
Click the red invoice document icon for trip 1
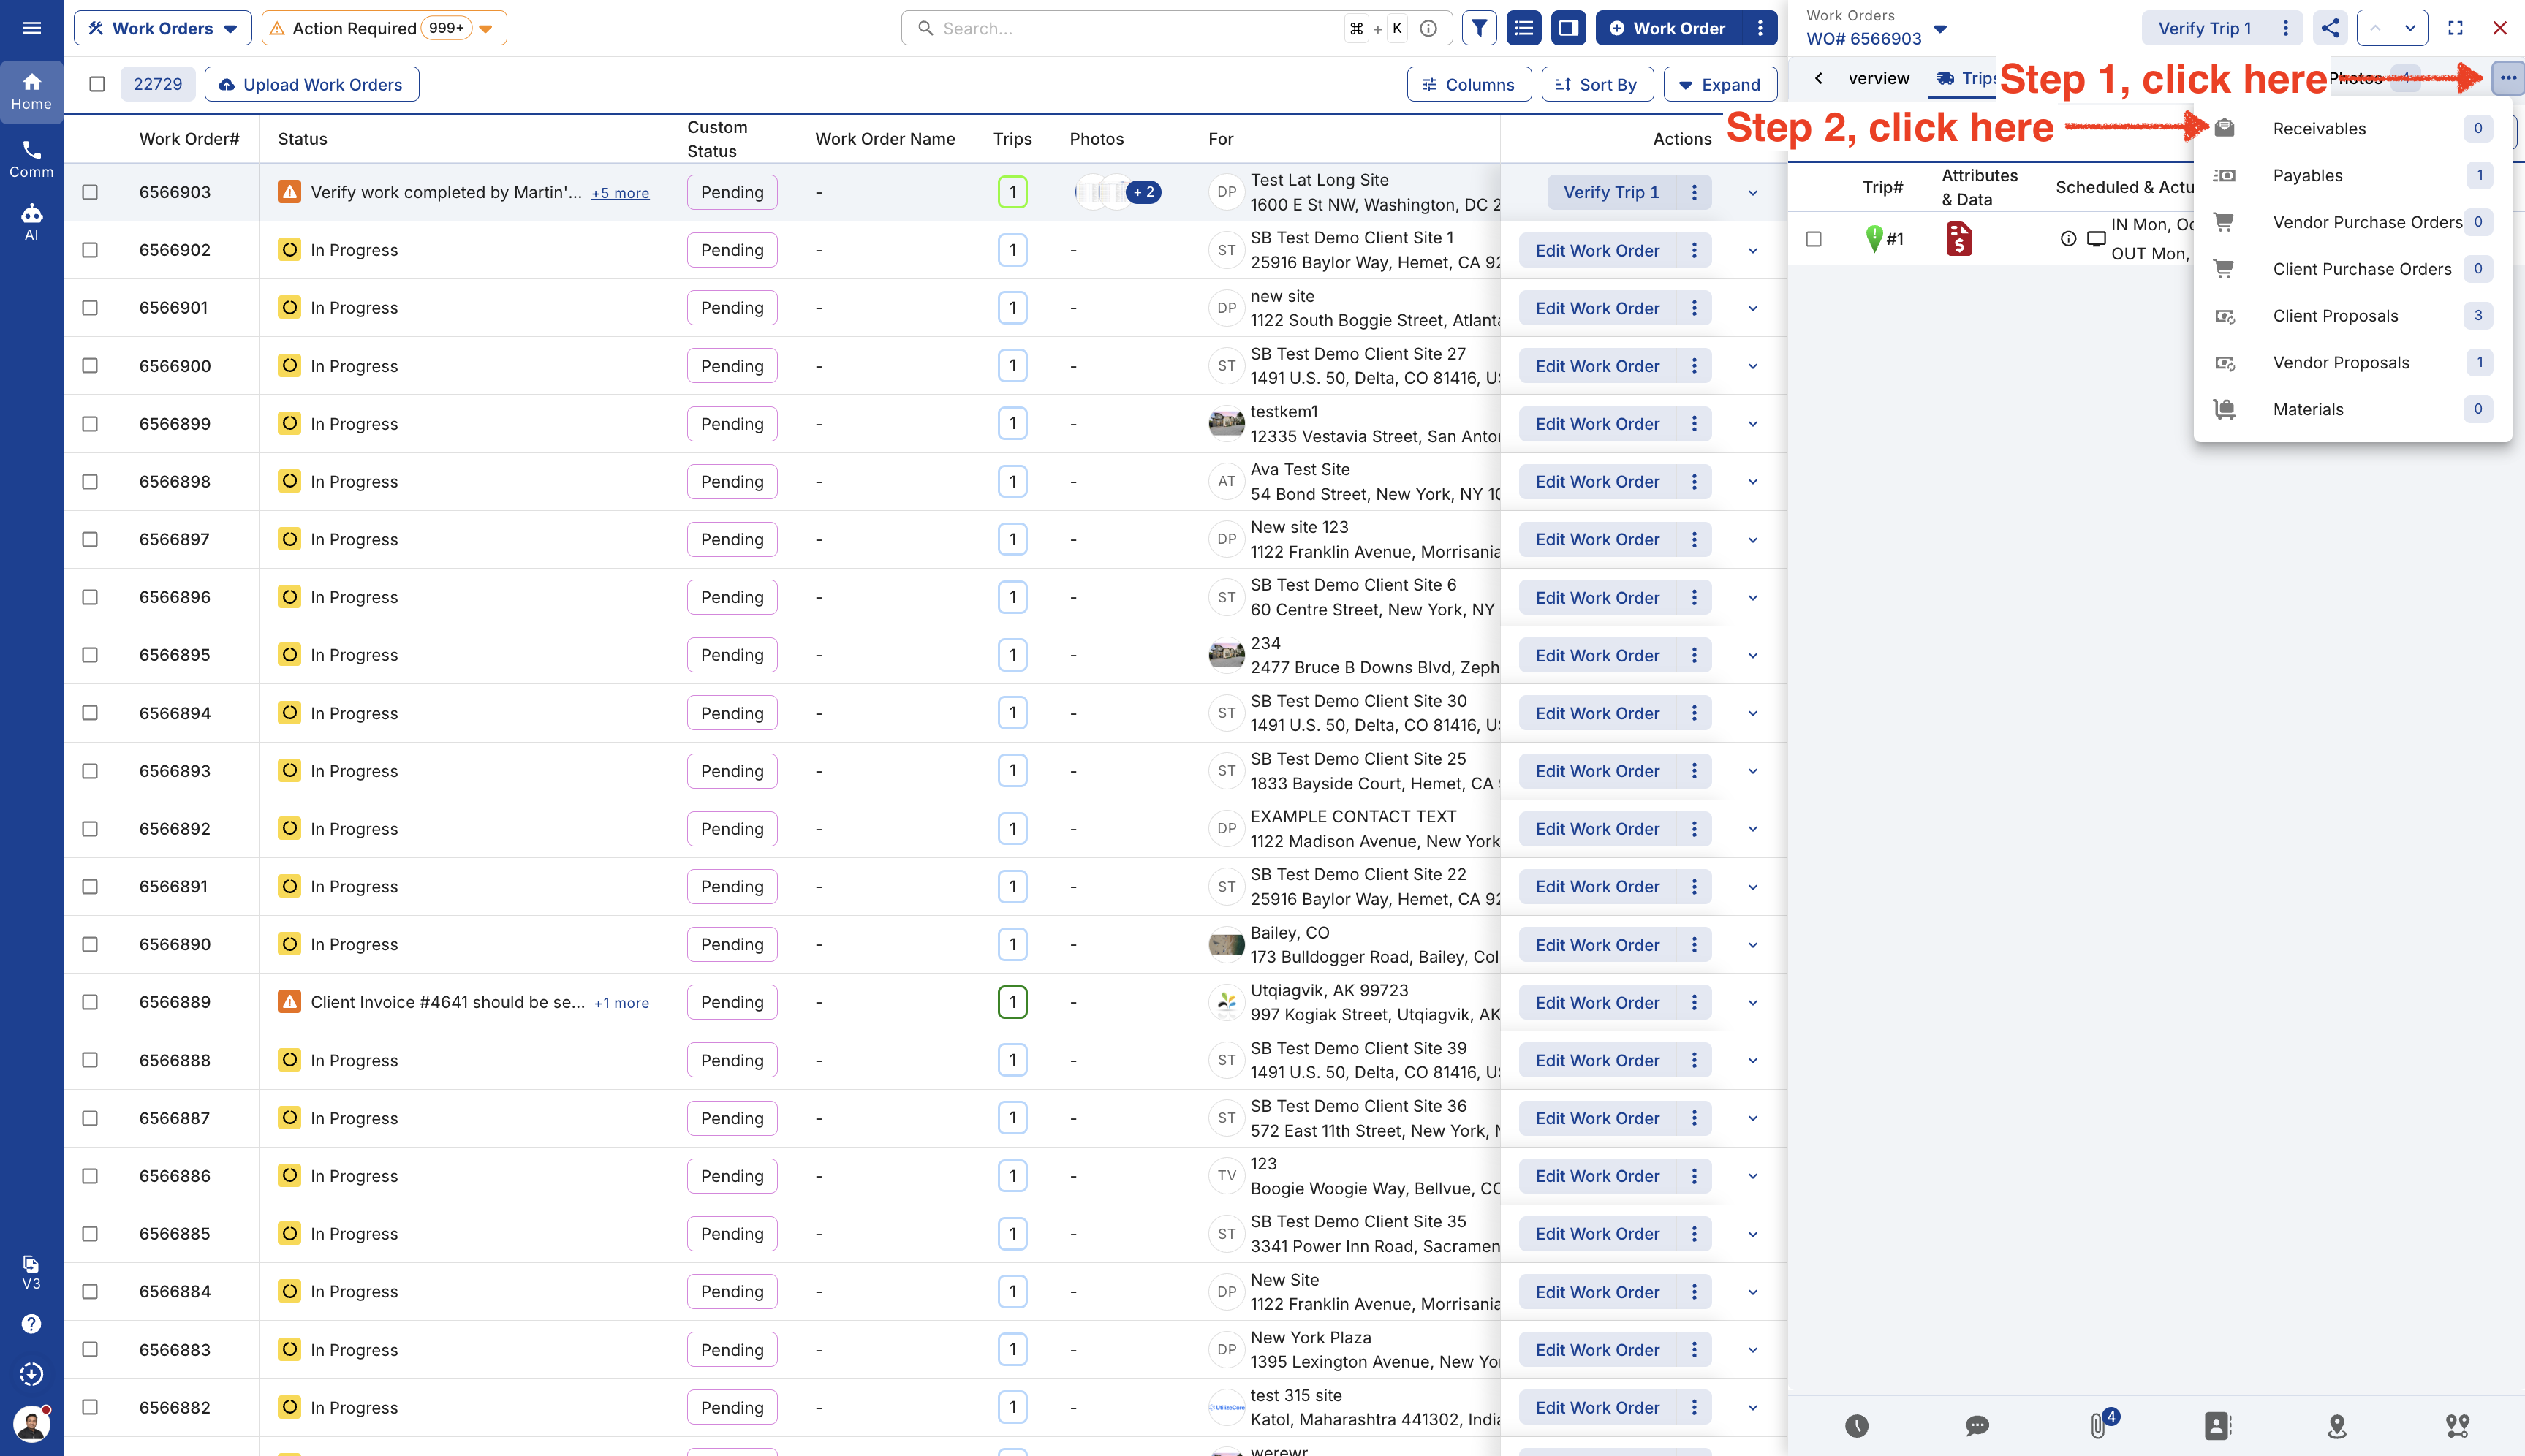click(x=1959, y=239)
